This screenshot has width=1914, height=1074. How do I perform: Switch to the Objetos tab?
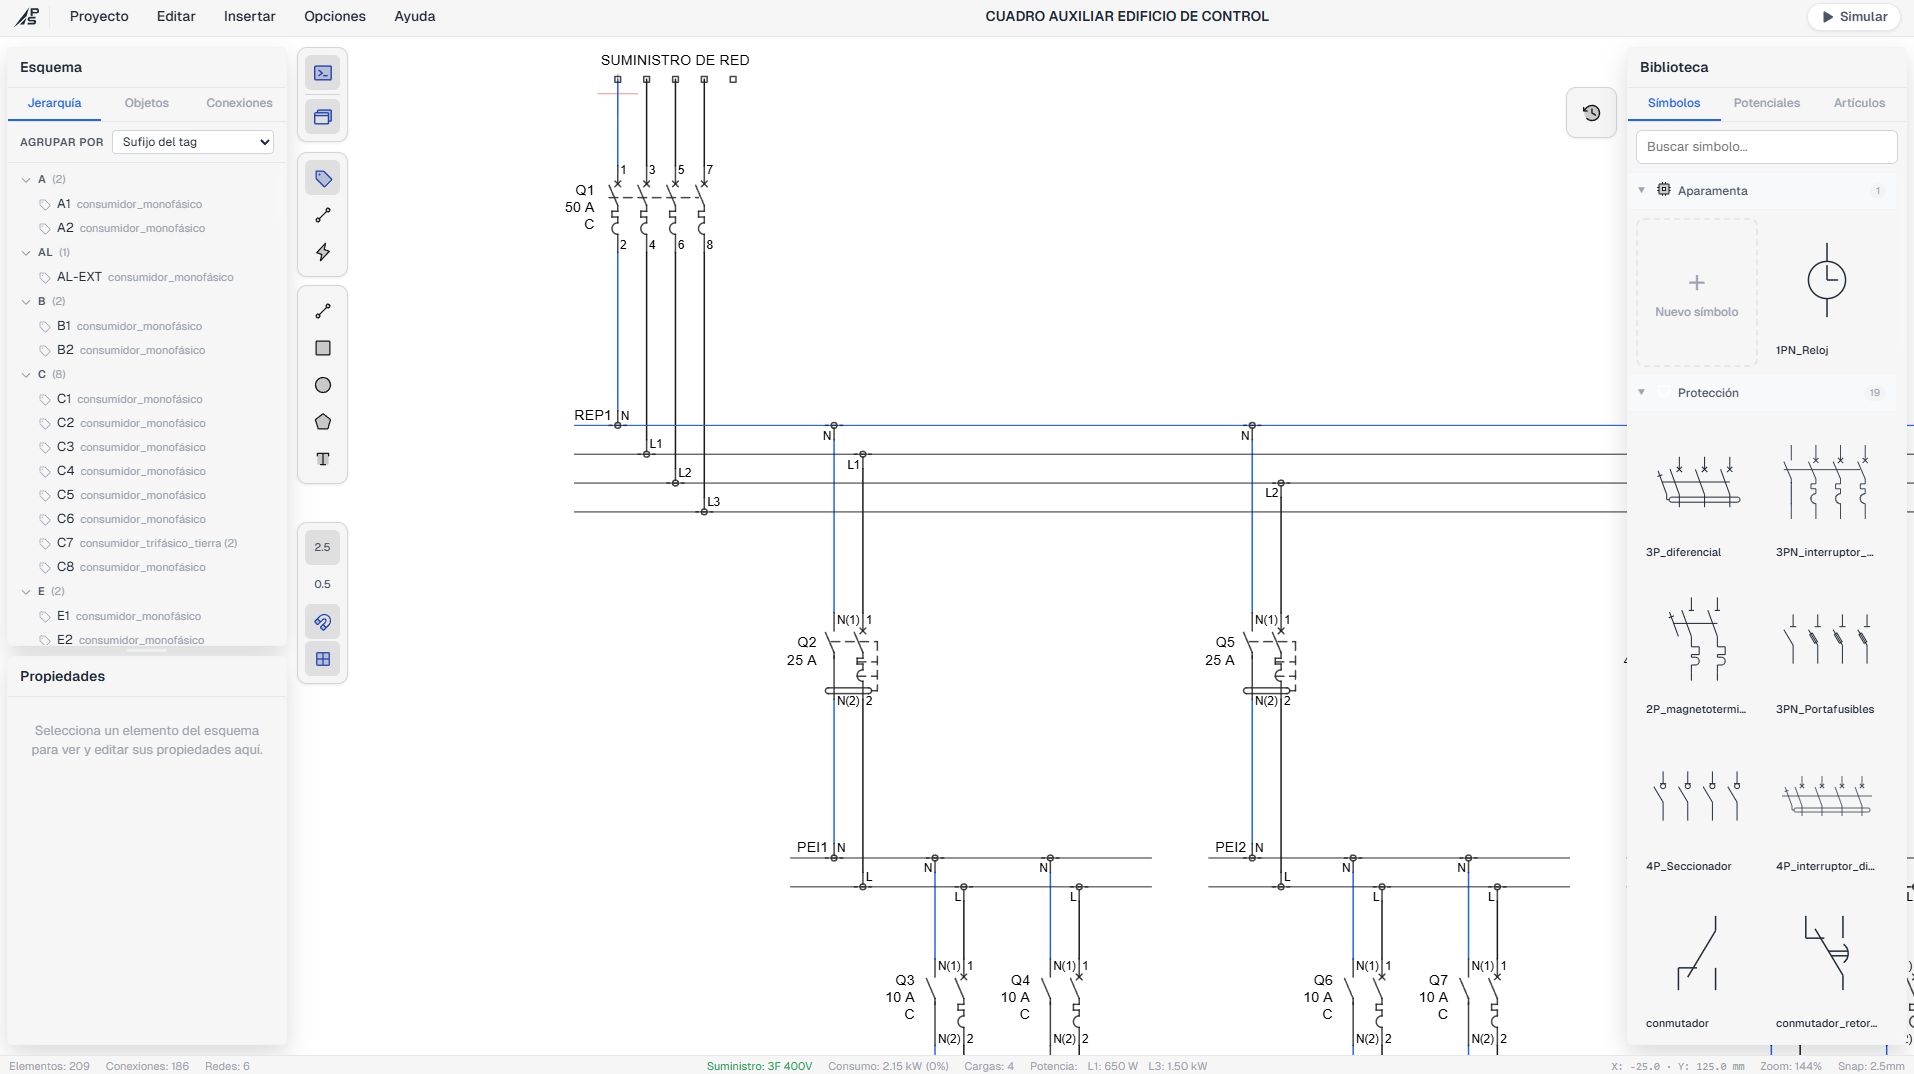[x=147, y=103]
